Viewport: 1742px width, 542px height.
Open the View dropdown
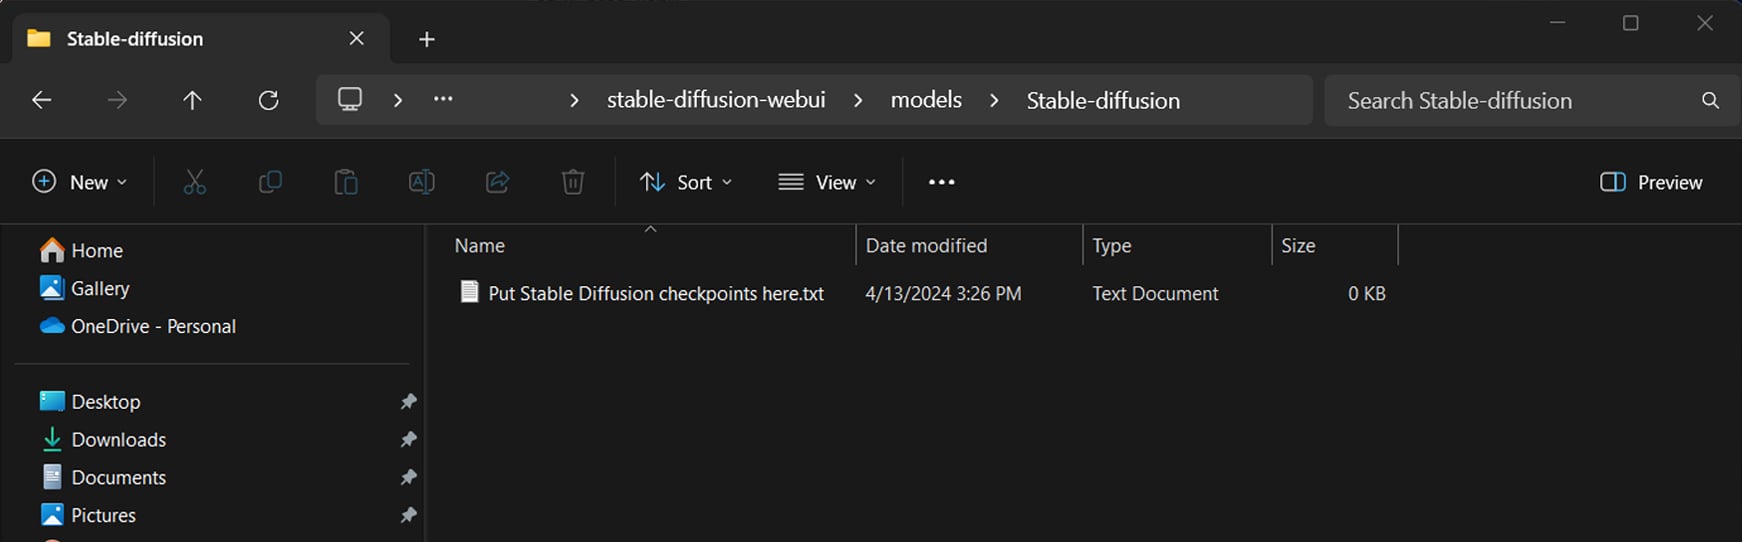click(827, 182)
